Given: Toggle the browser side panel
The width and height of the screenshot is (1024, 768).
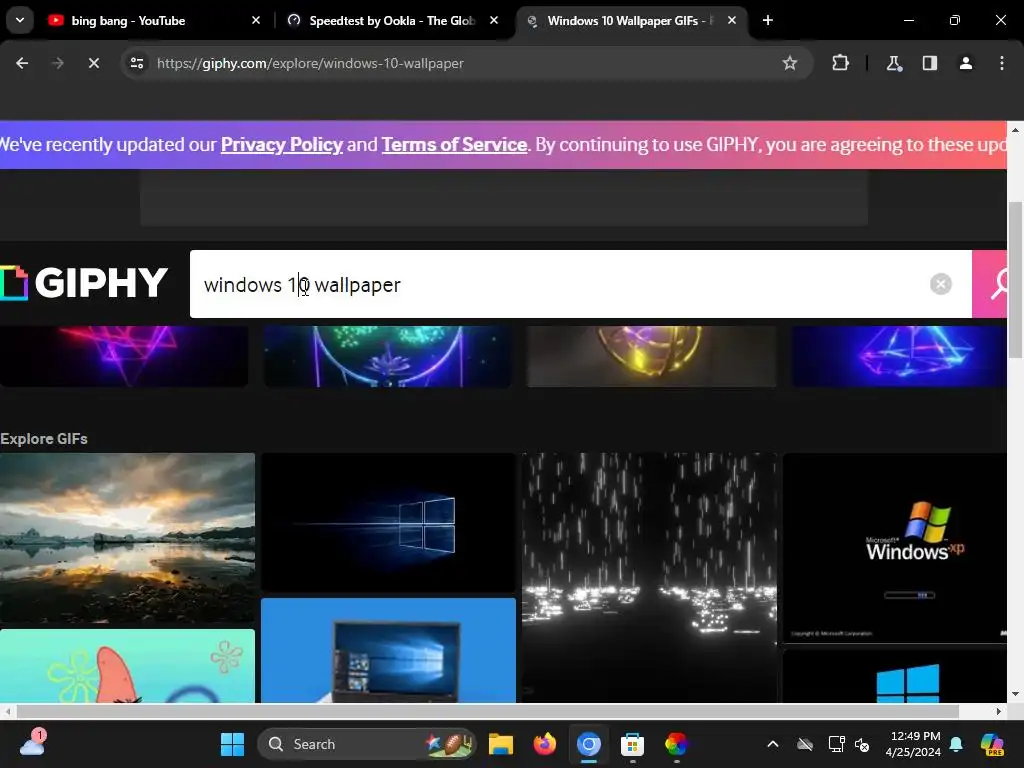Looking at the screenshot, I should click(x=930, y=63).
